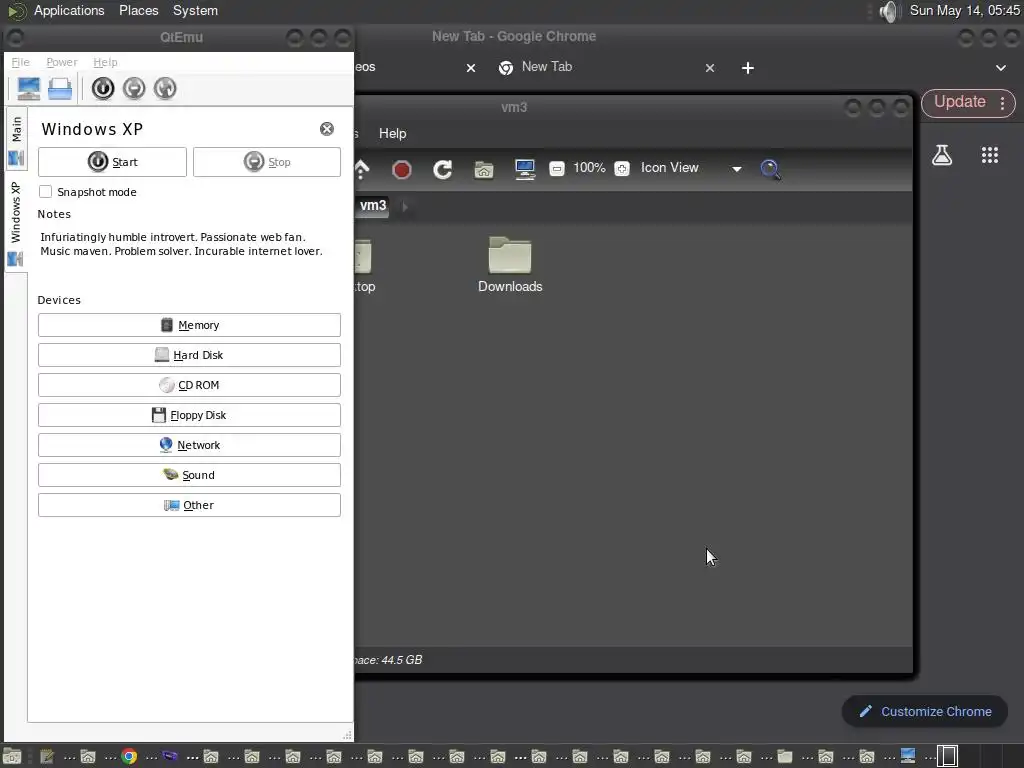This screenshot has height=768, width=1024.
Task: Click the red stop loading icon in vm3
Action: (402, 170)
